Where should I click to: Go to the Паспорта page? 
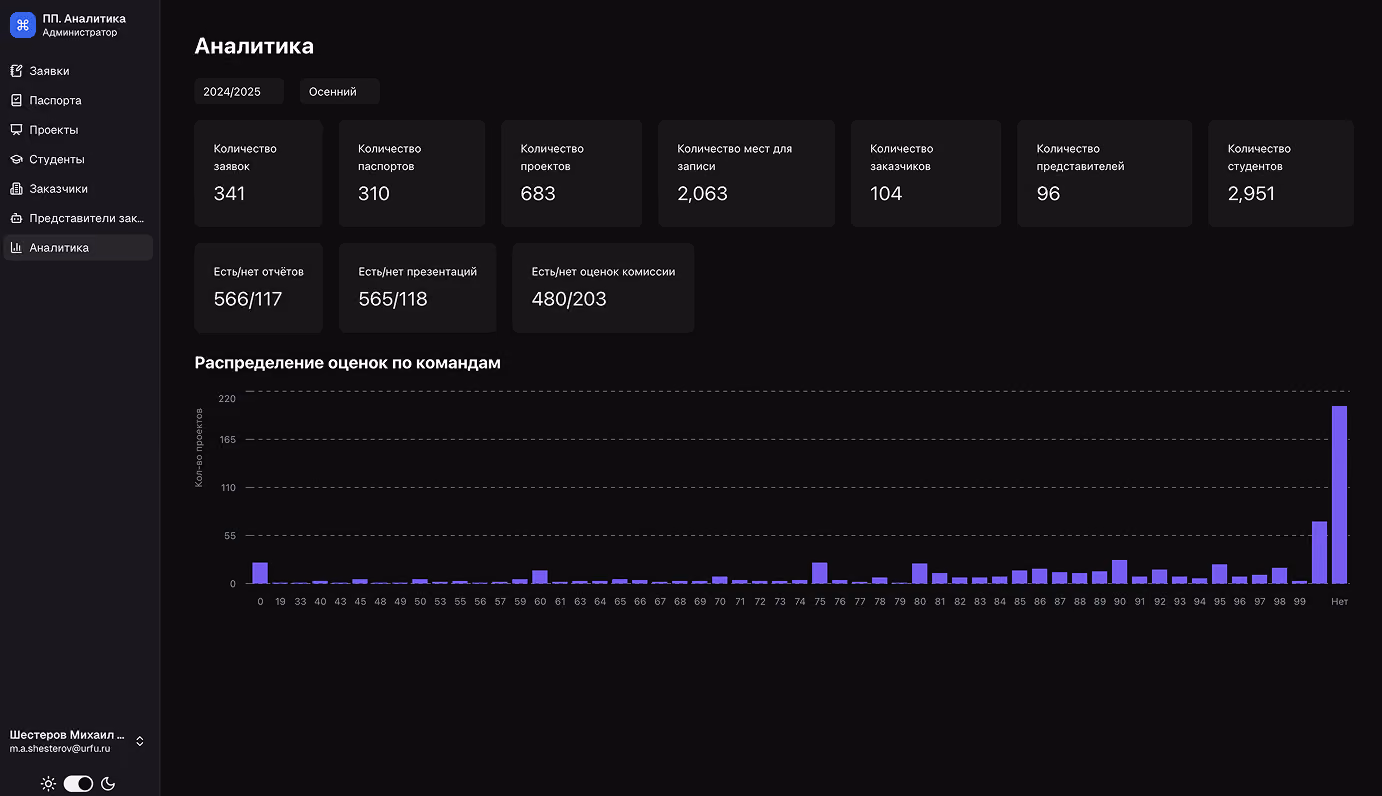tap(78, 100)
